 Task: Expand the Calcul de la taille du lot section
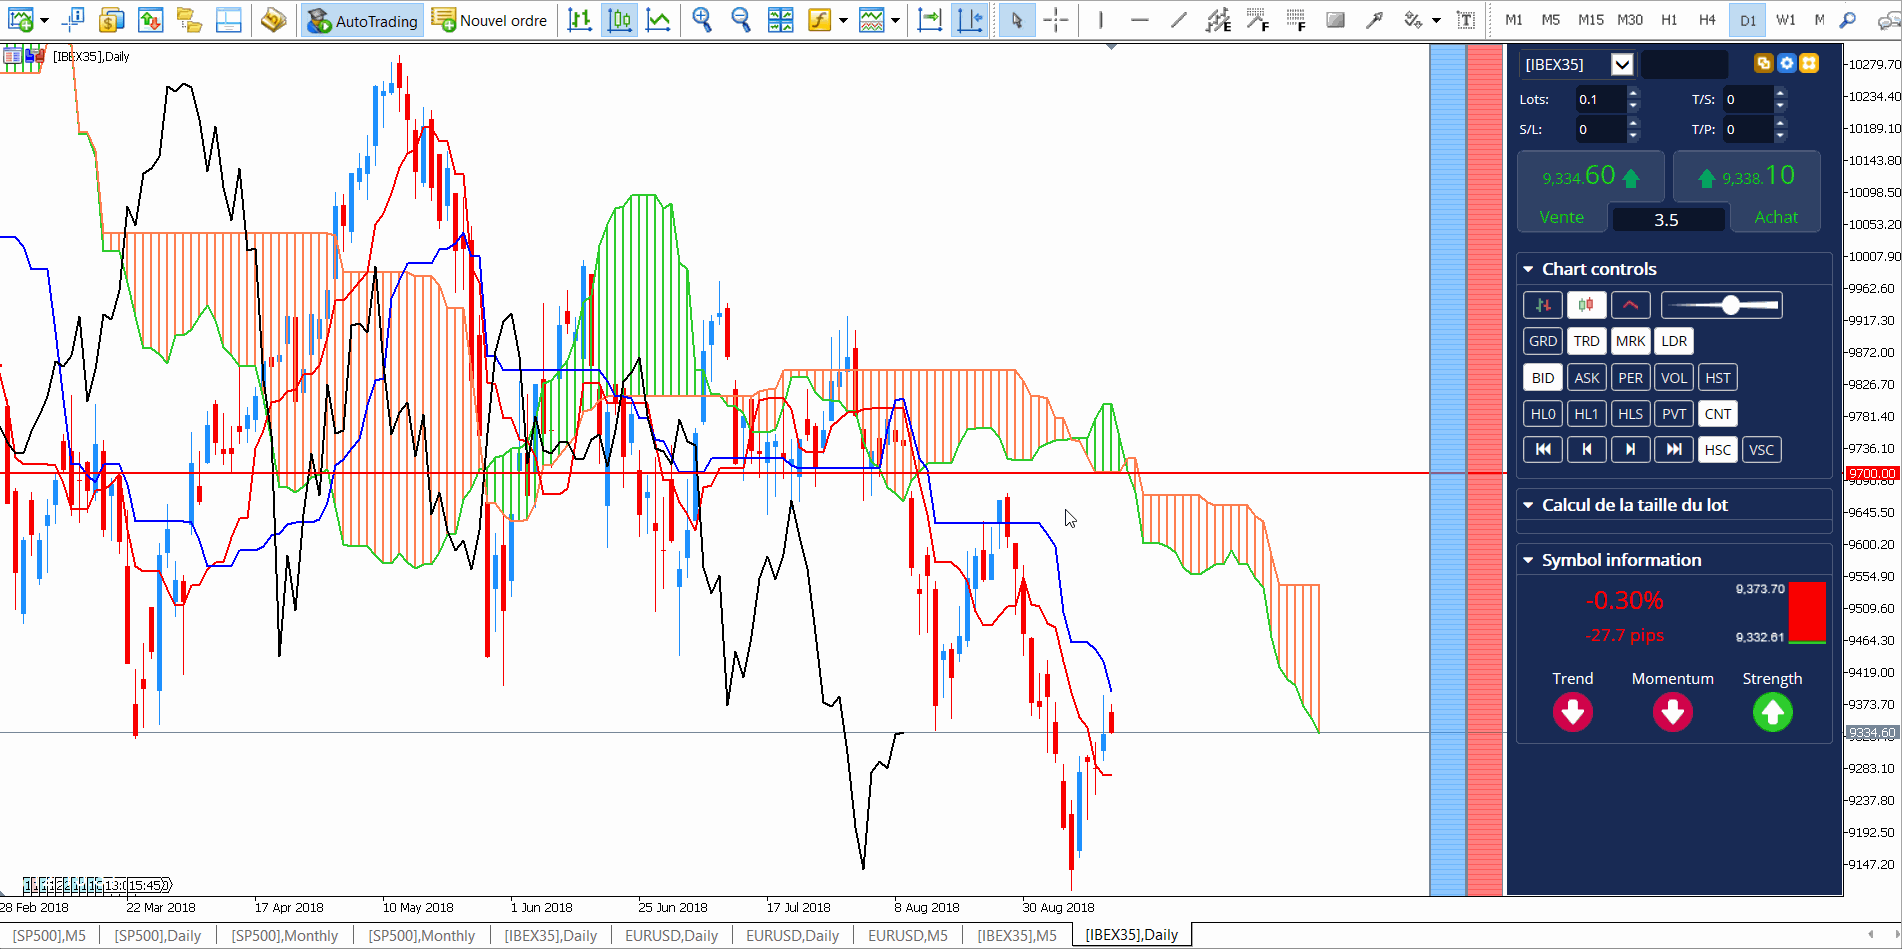(1528, 505)
